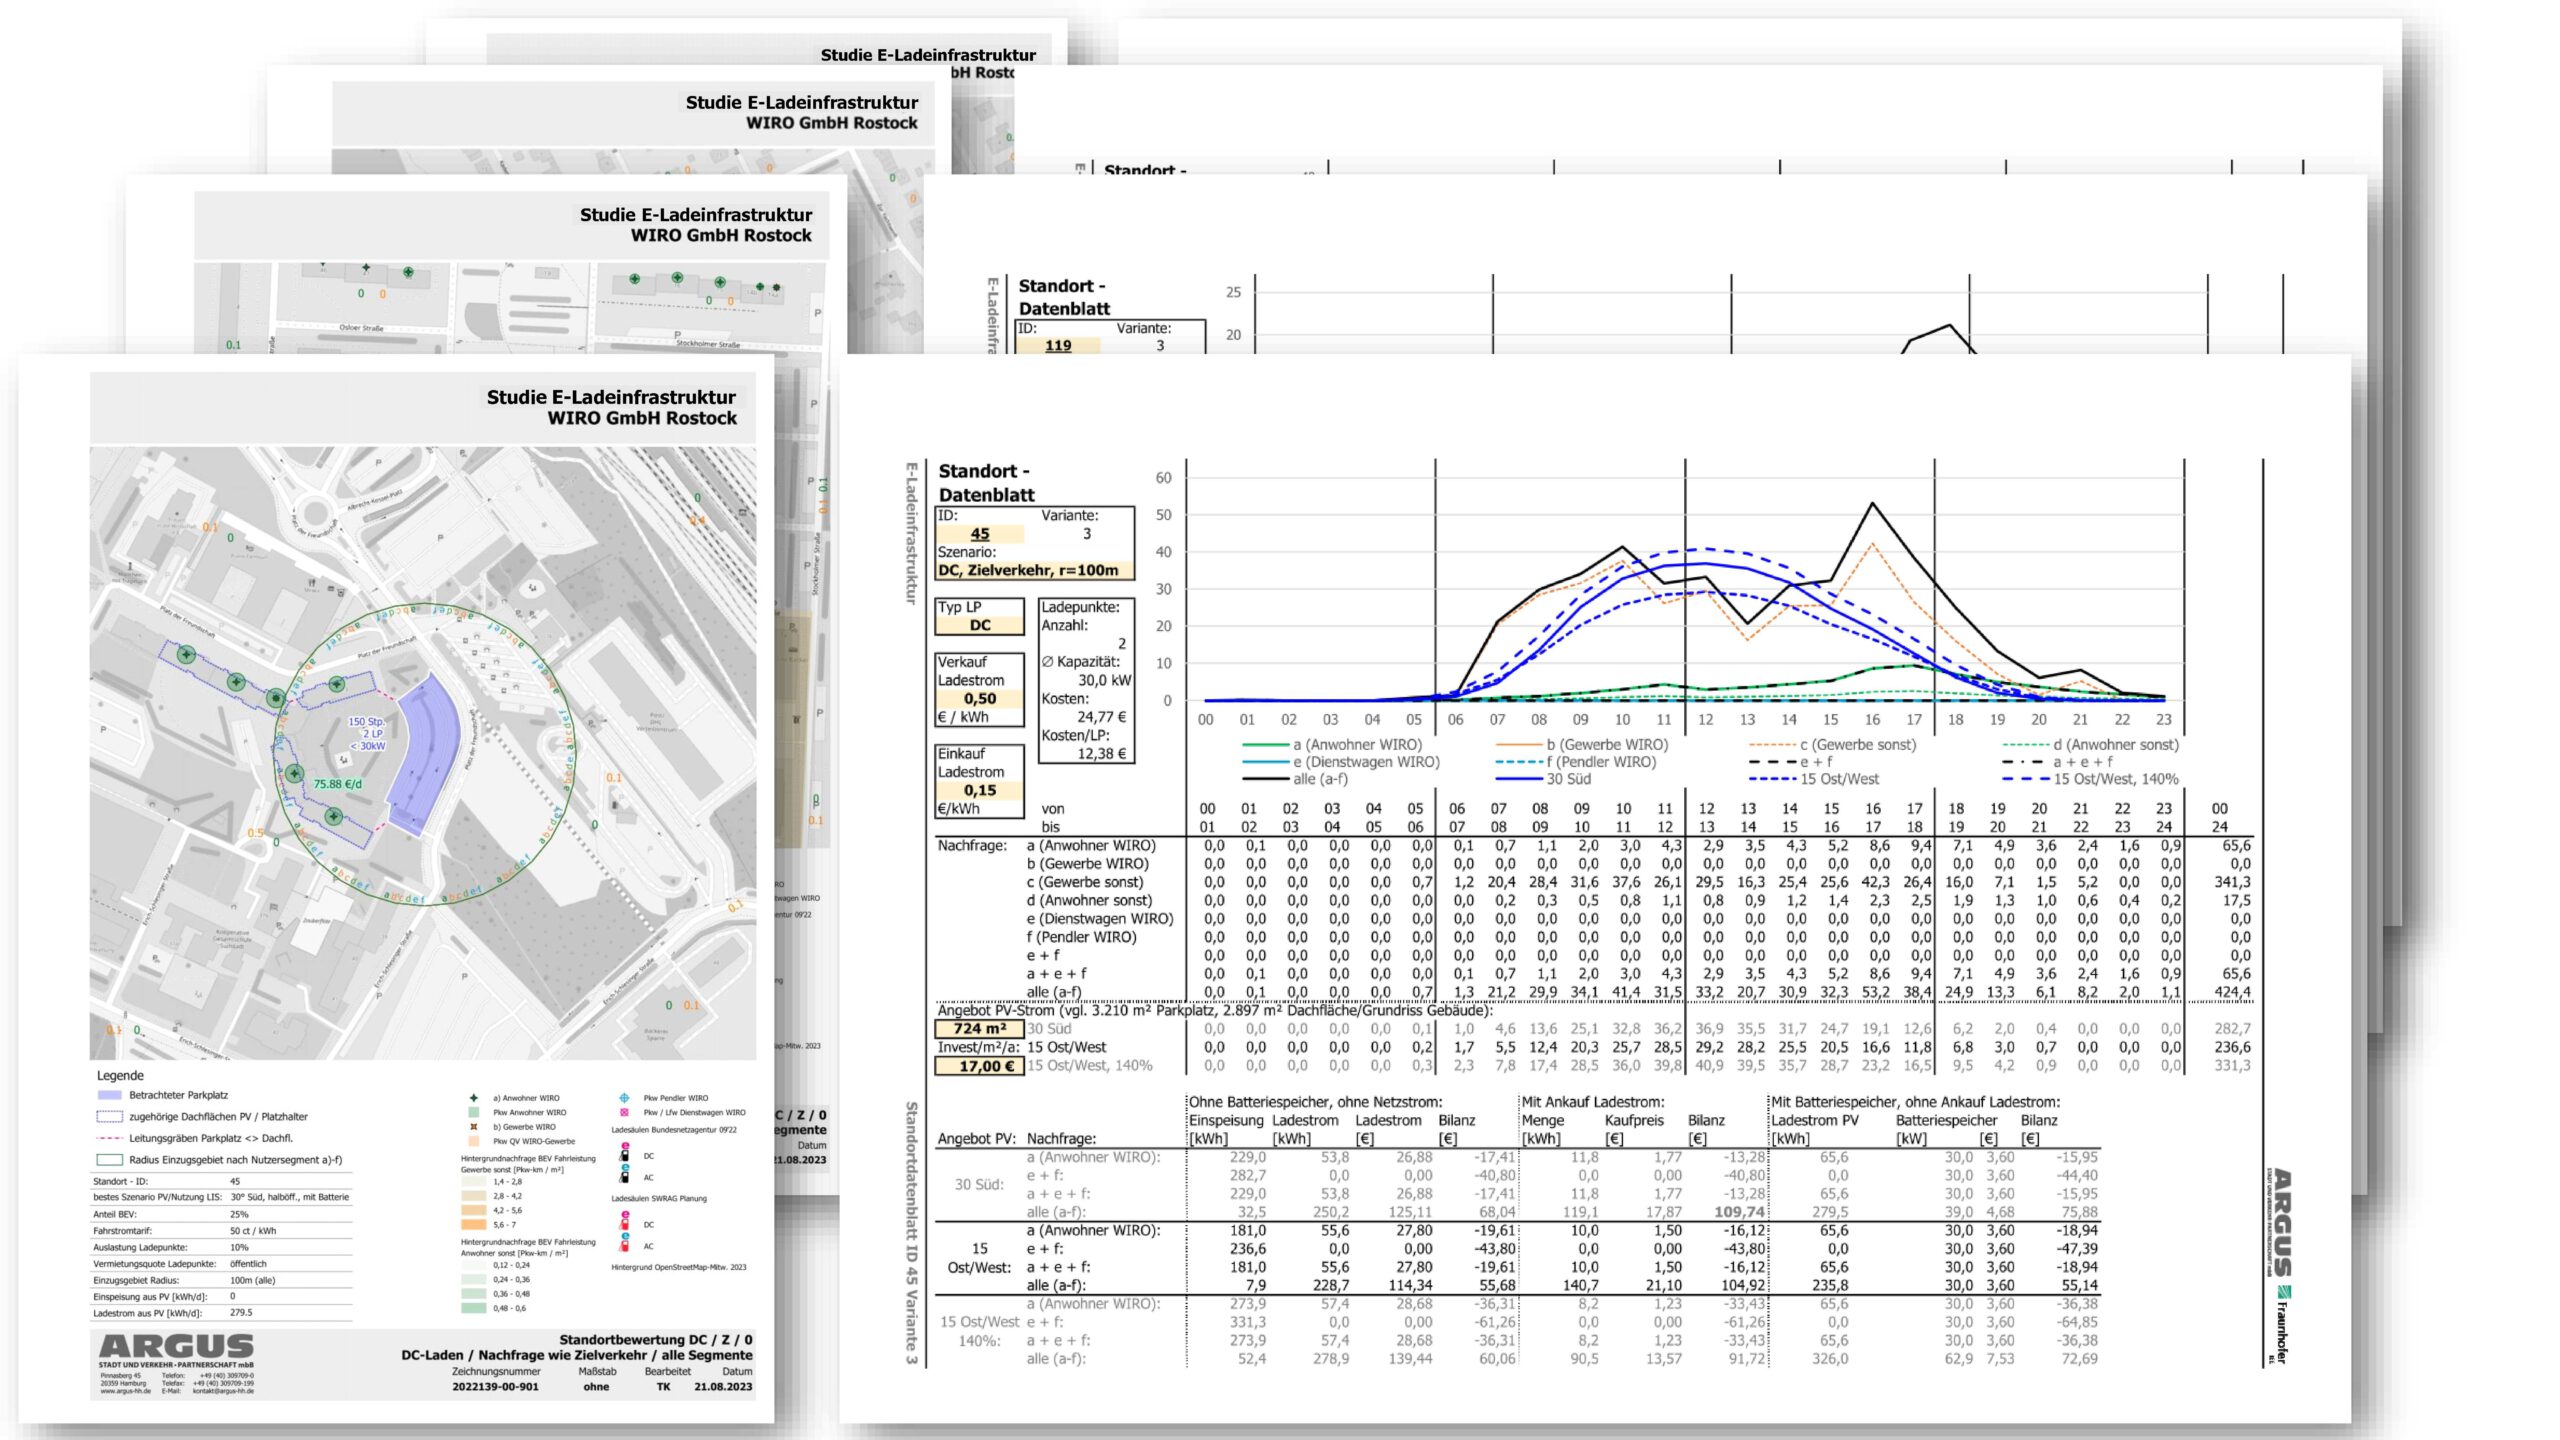Viewport: 2560px width, 1440px height.
Task: Click the 'b) Gewerbe WIRO' brown cross legend symbol
Action: pyautogui.click(x=474, y=1126)
